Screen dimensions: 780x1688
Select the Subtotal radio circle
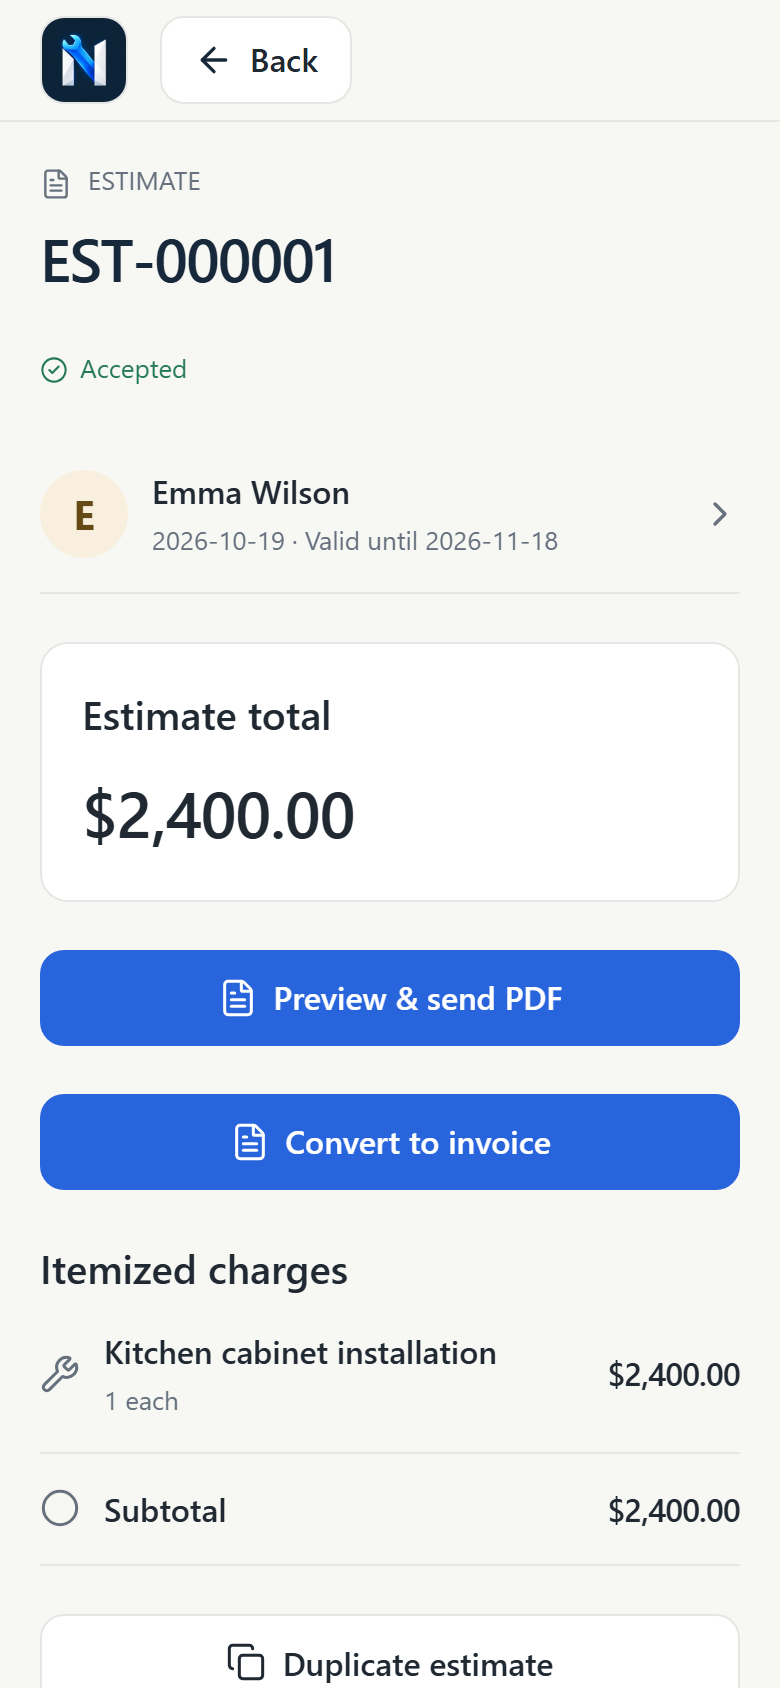click(60, 1508)
